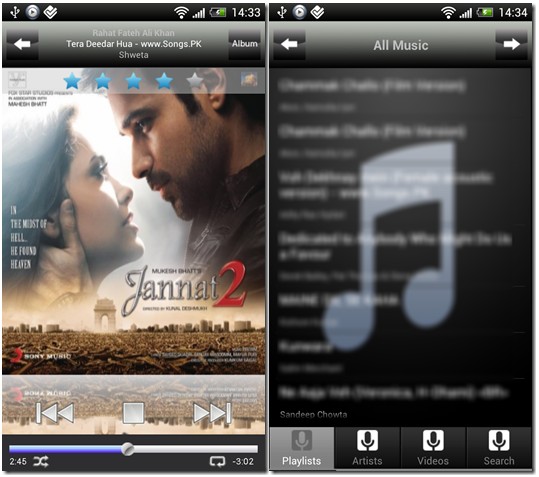Tap the forward arrow in All Music

(x=512, y=44)
